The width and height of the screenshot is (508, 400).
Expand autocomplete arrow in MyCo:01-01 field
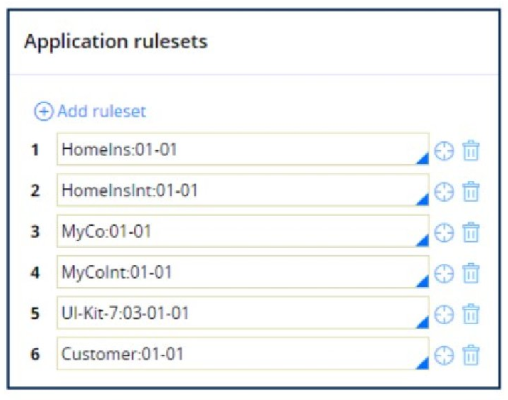point(423,240)
